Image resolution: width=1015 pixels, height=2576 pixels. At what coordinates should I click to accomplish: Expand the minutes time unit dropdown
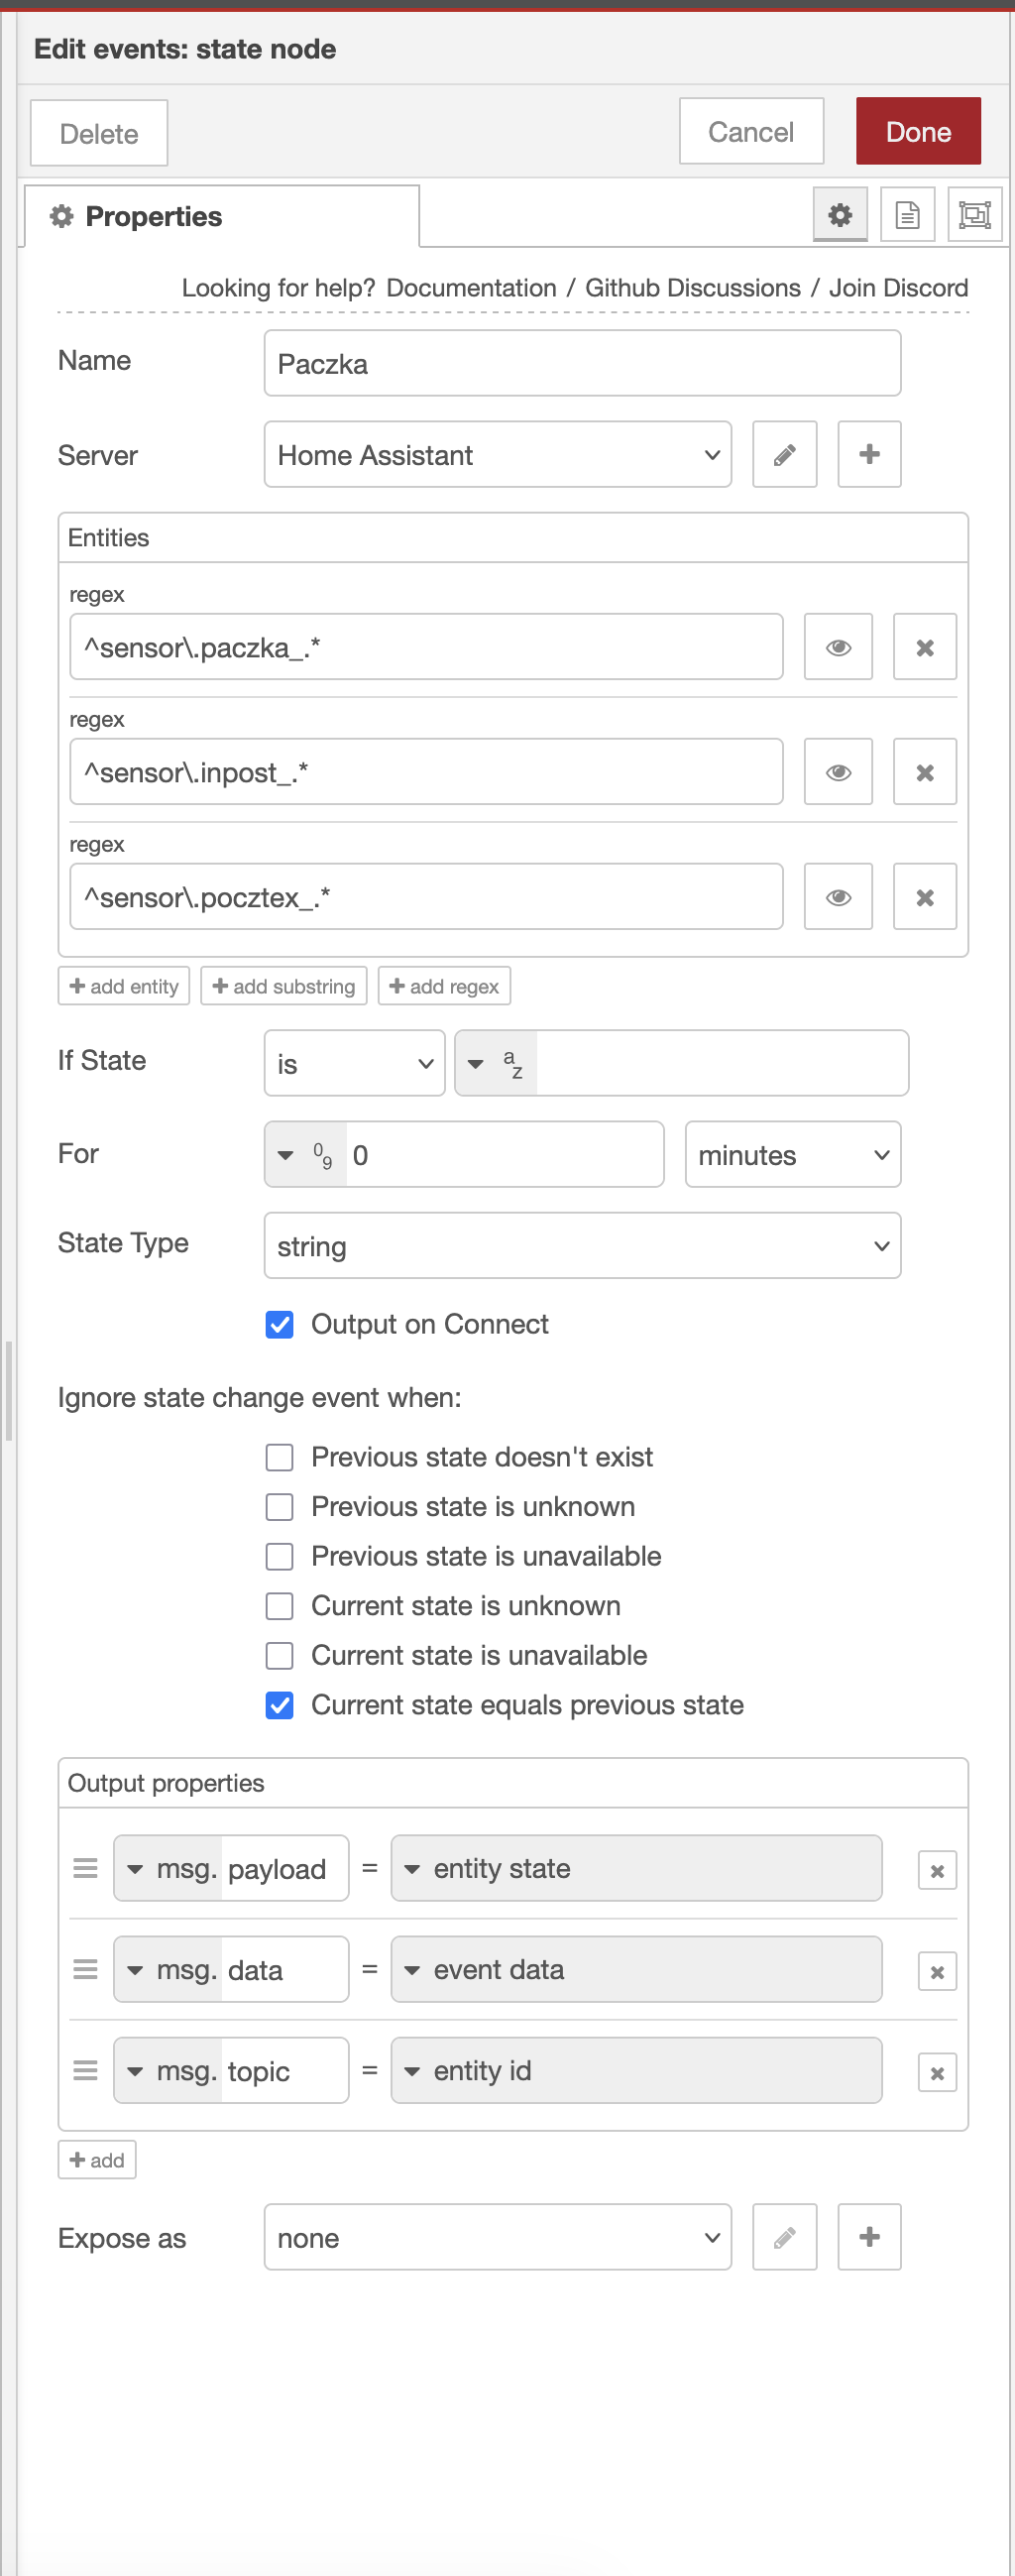(792, 1155)
